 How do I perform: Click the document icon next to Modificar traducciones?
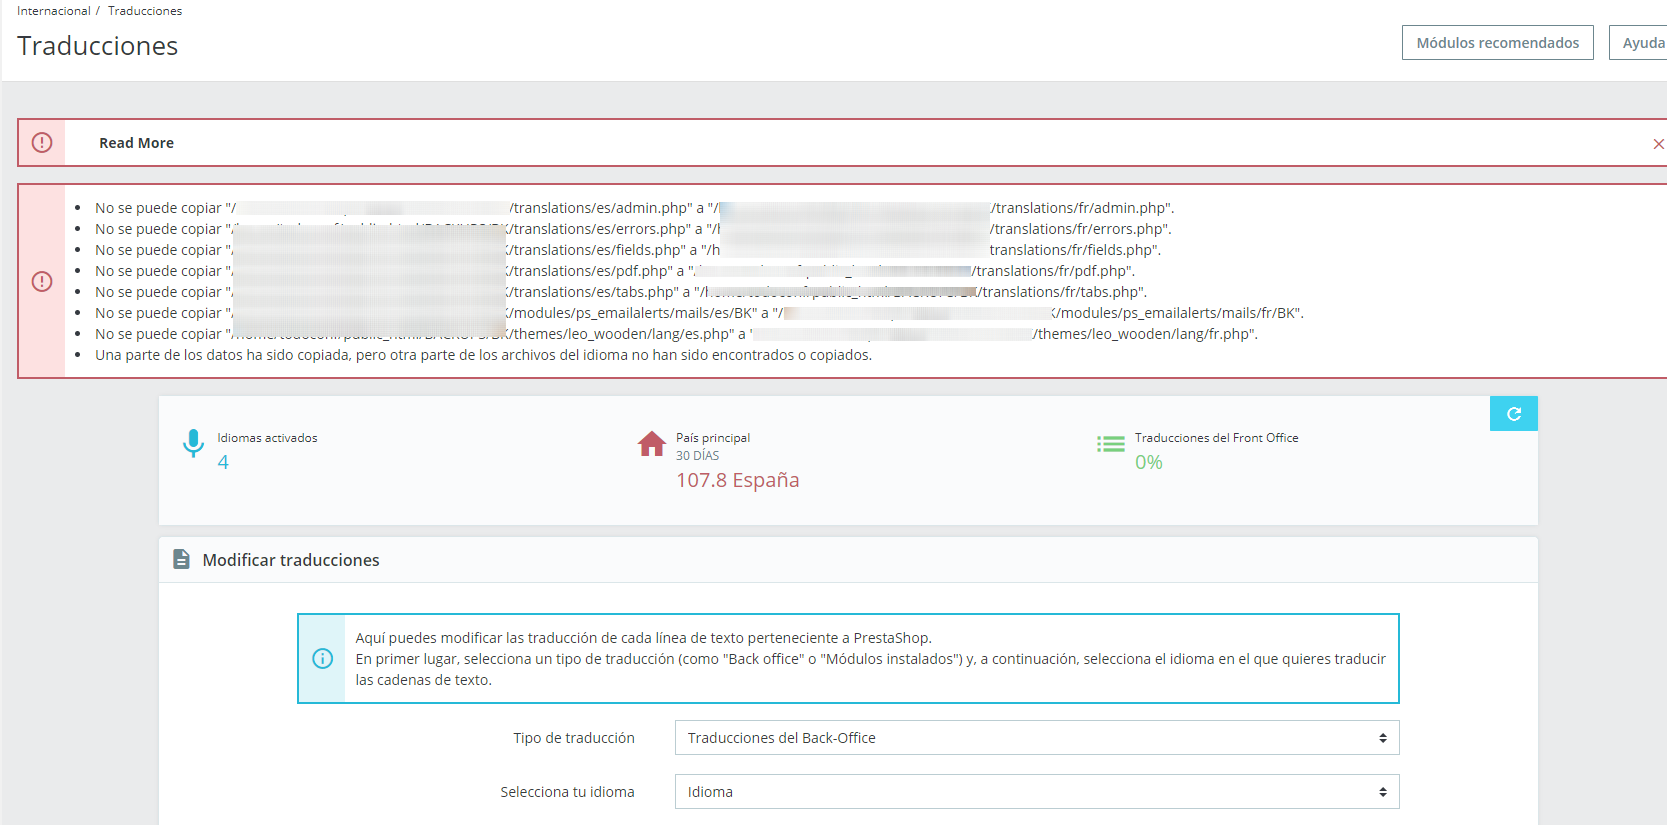click(181, 559)
